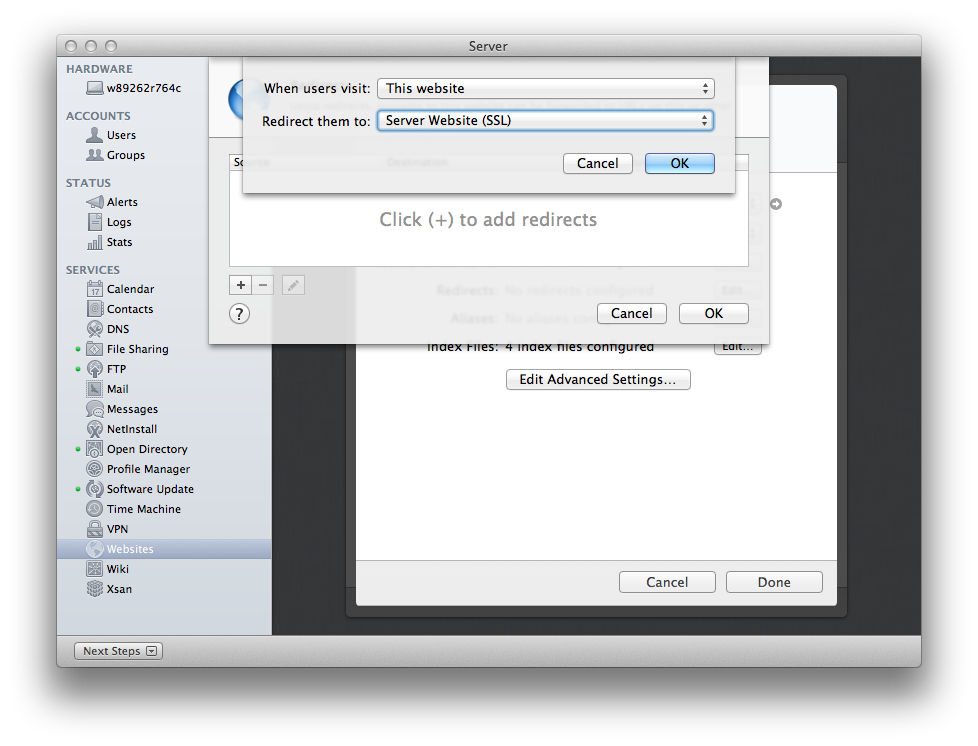Open the Logs document icon
The width and height of the screenshot is (978, 746).
pos(95,222)
